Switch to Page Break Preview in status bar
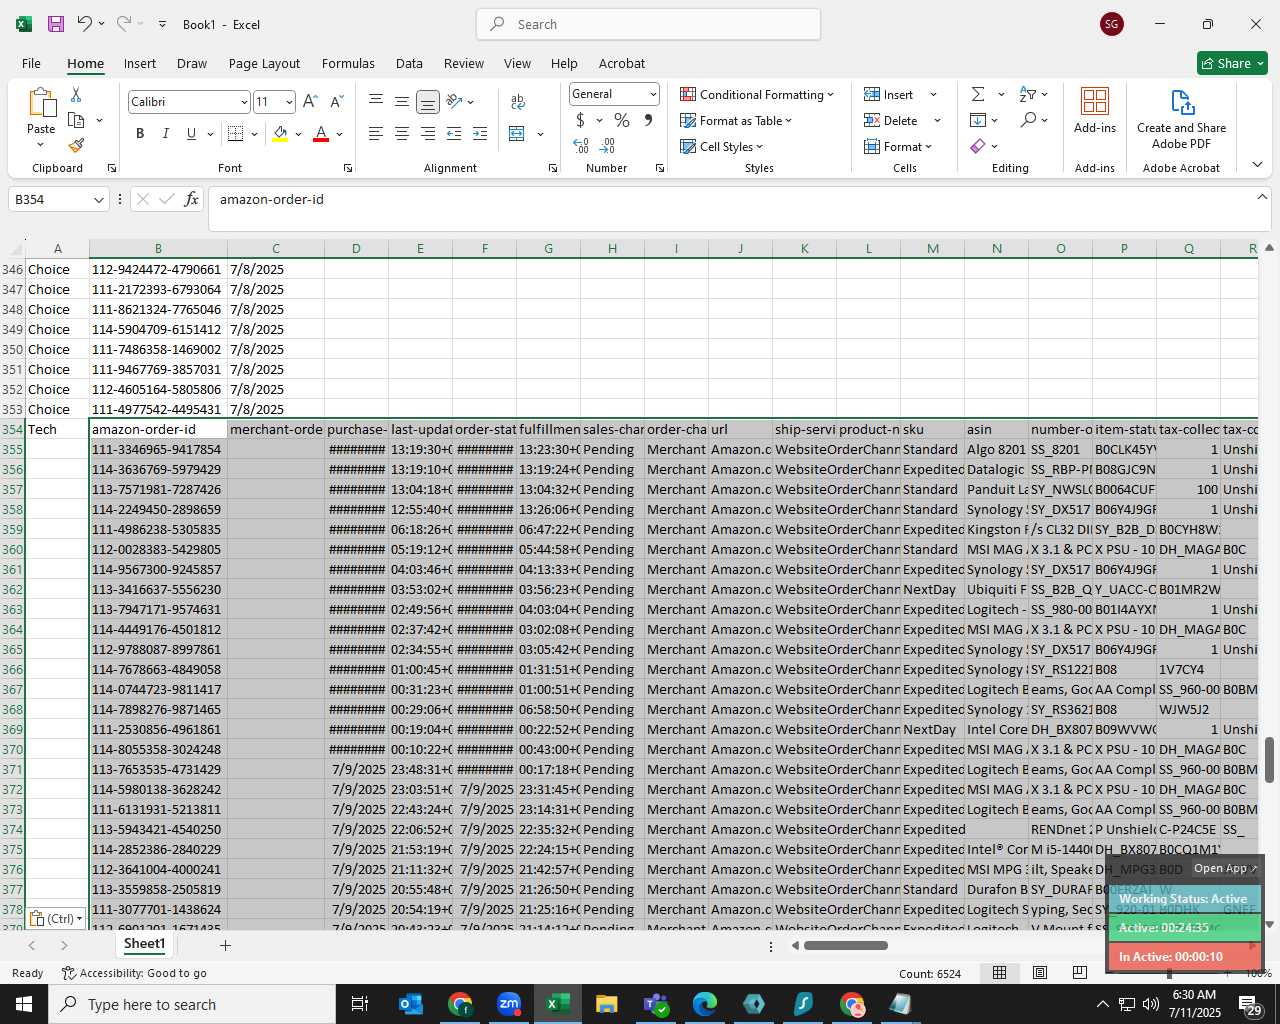Screen dimensions: 1280x1024 point(1080,973)
